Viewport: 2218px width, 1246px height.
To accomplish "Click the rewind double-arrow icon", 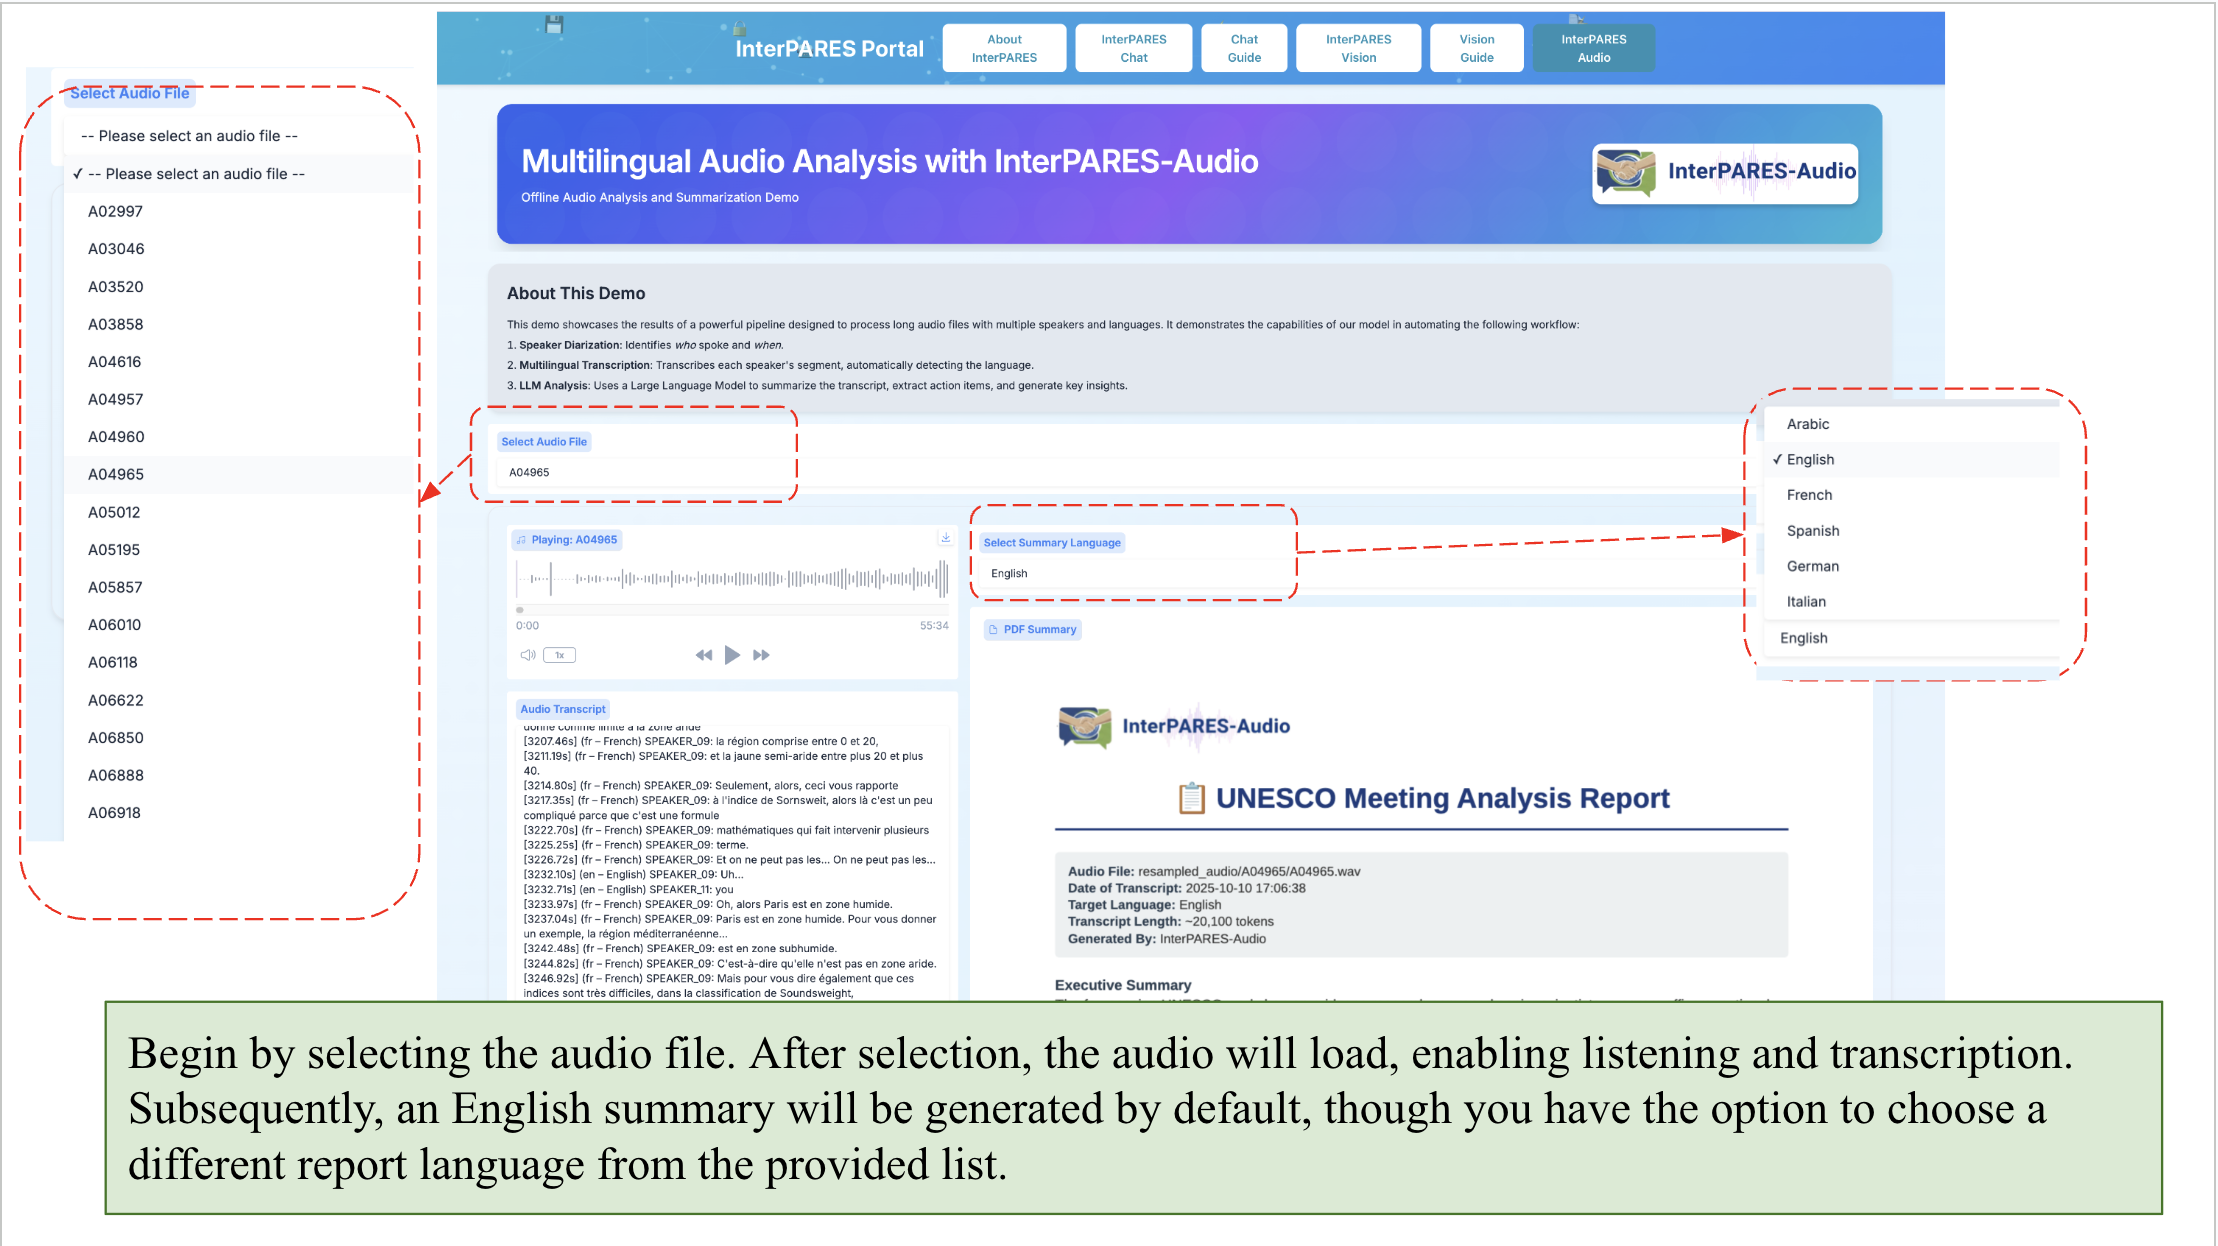I will tap(704, 655).
